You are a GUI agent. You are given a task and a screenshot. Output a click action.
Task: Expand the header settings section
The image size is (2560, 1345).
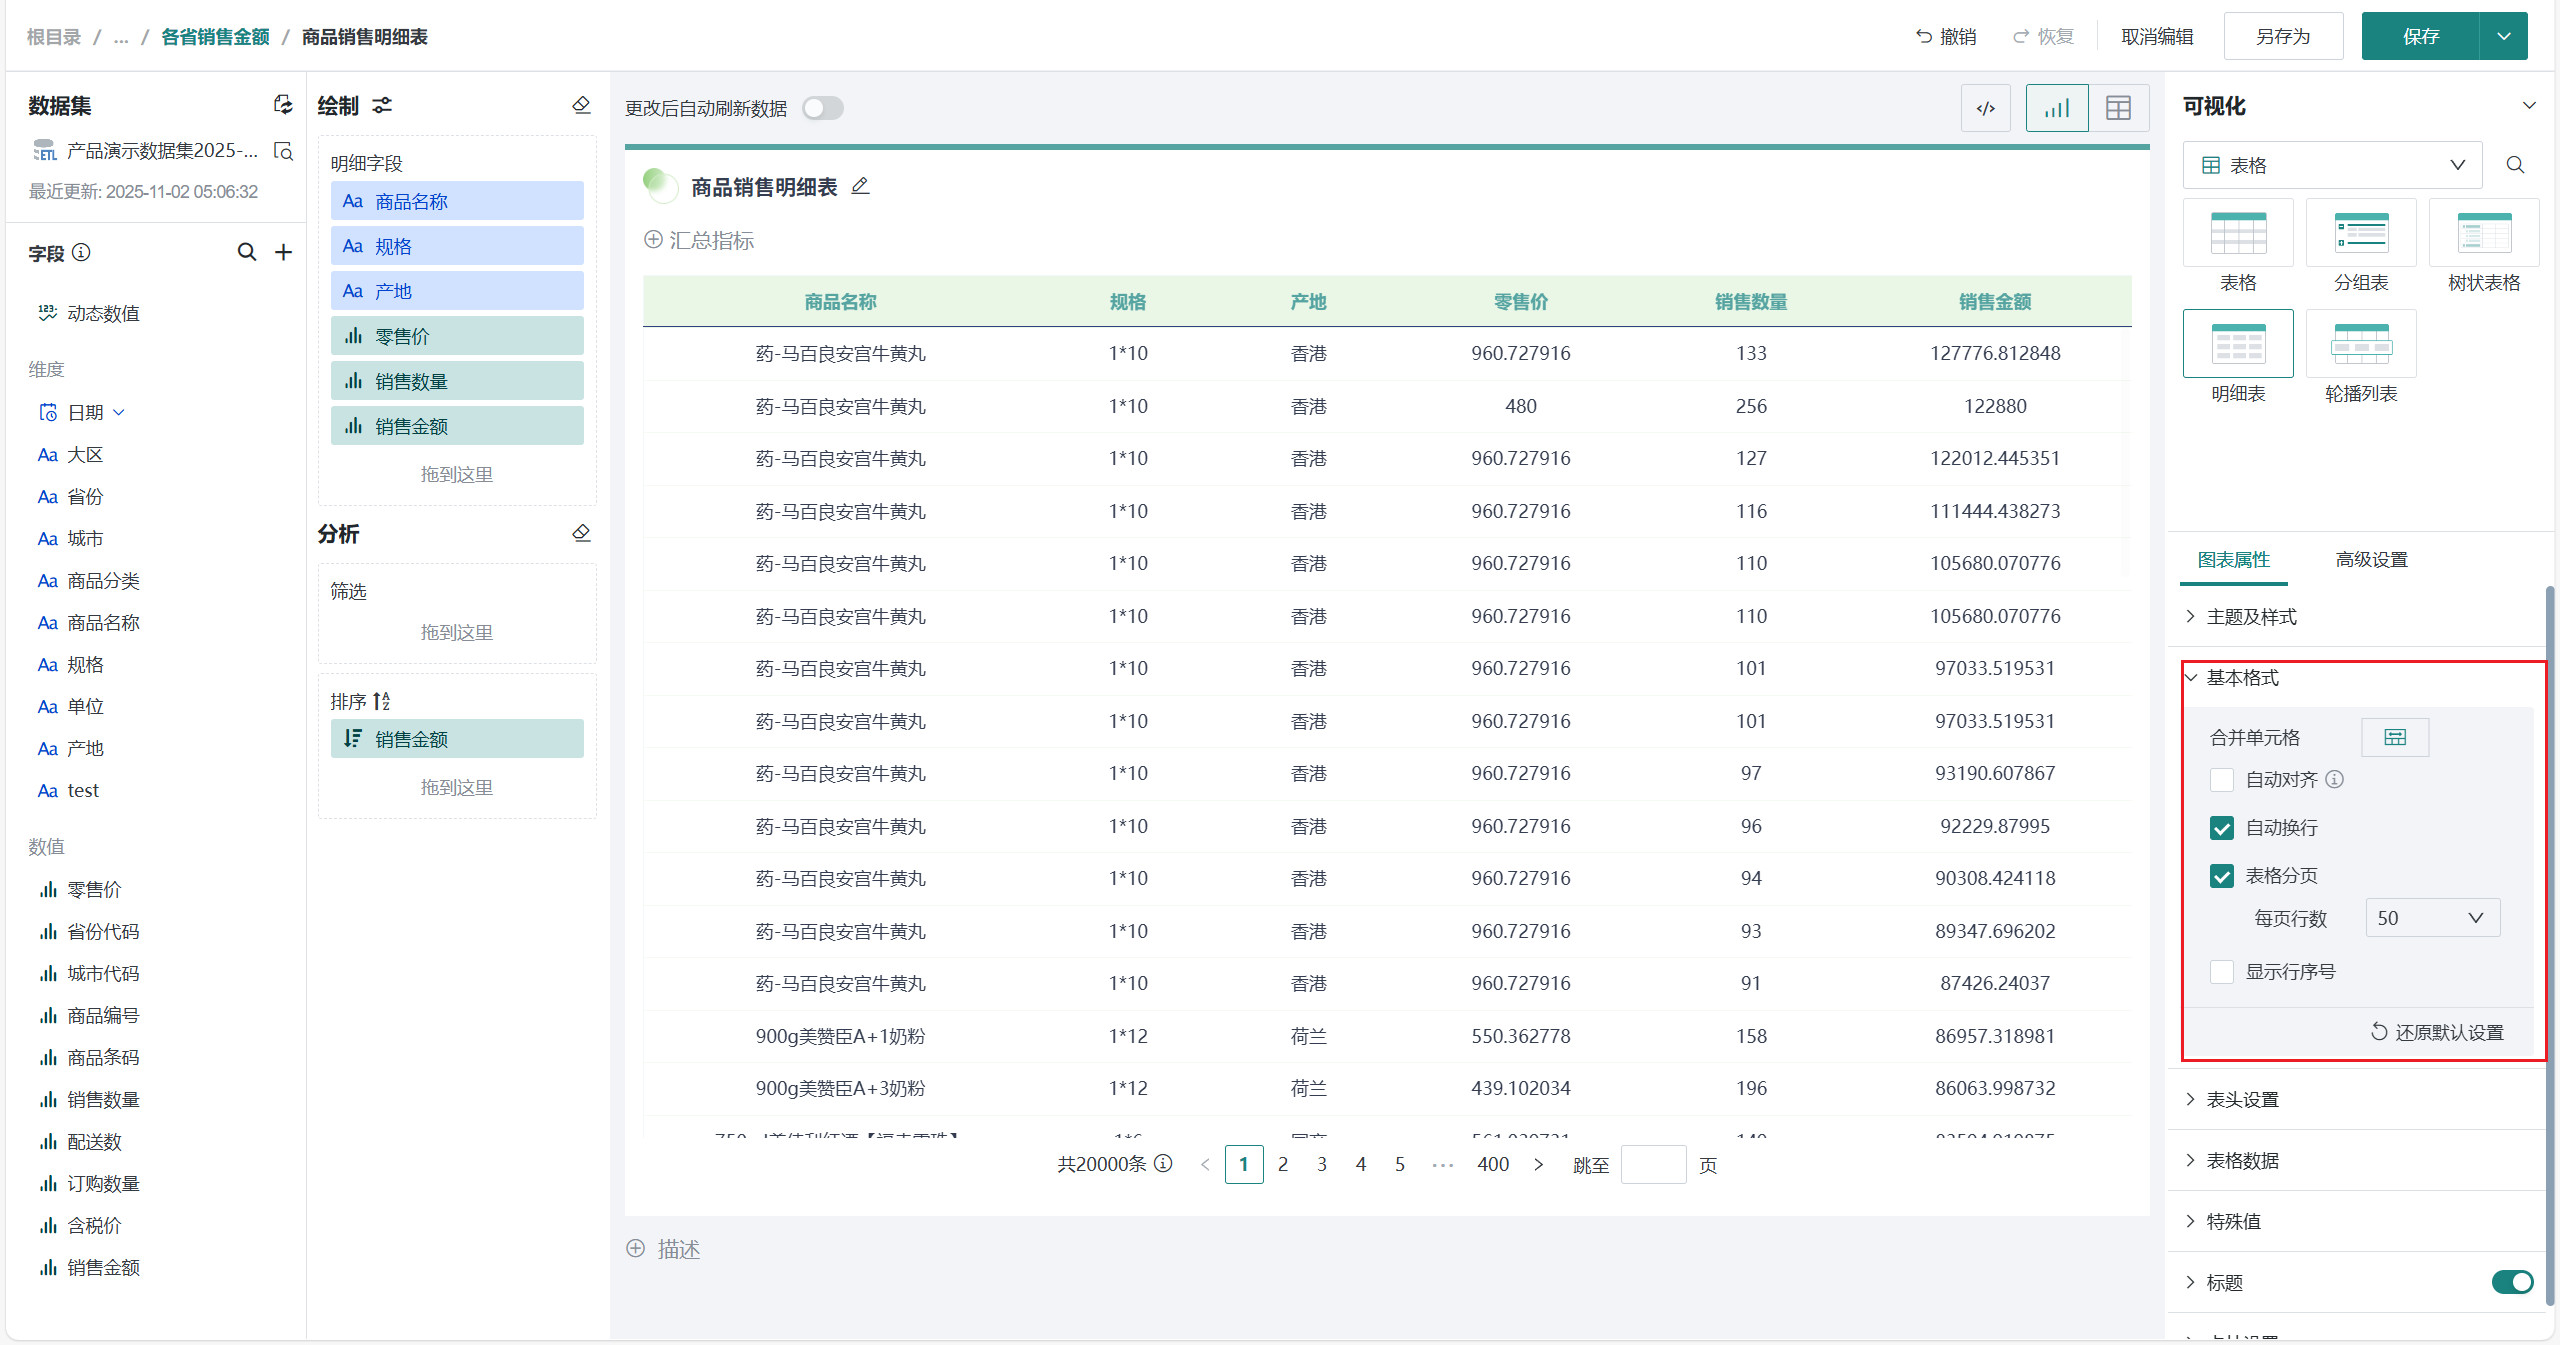pyautogui.click(x=2242, y=1099)
